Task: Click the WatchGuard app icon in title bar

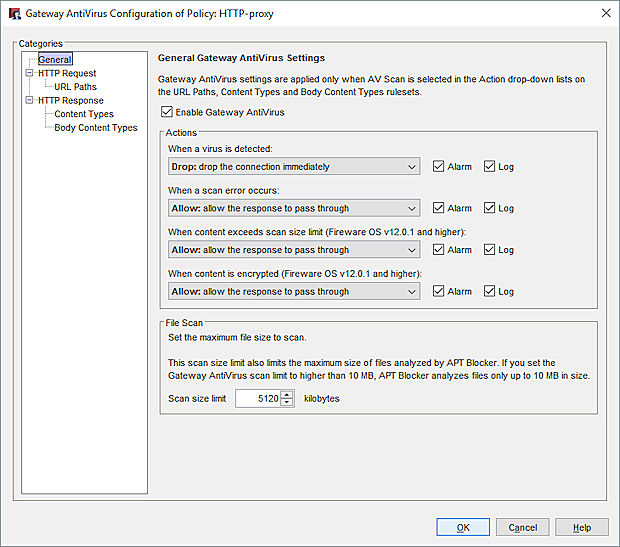Action: tap(12, 13)
